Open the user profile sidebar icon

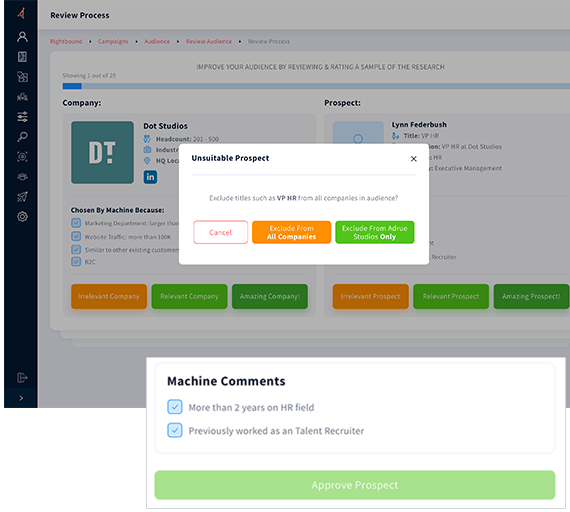coord(22,37)
